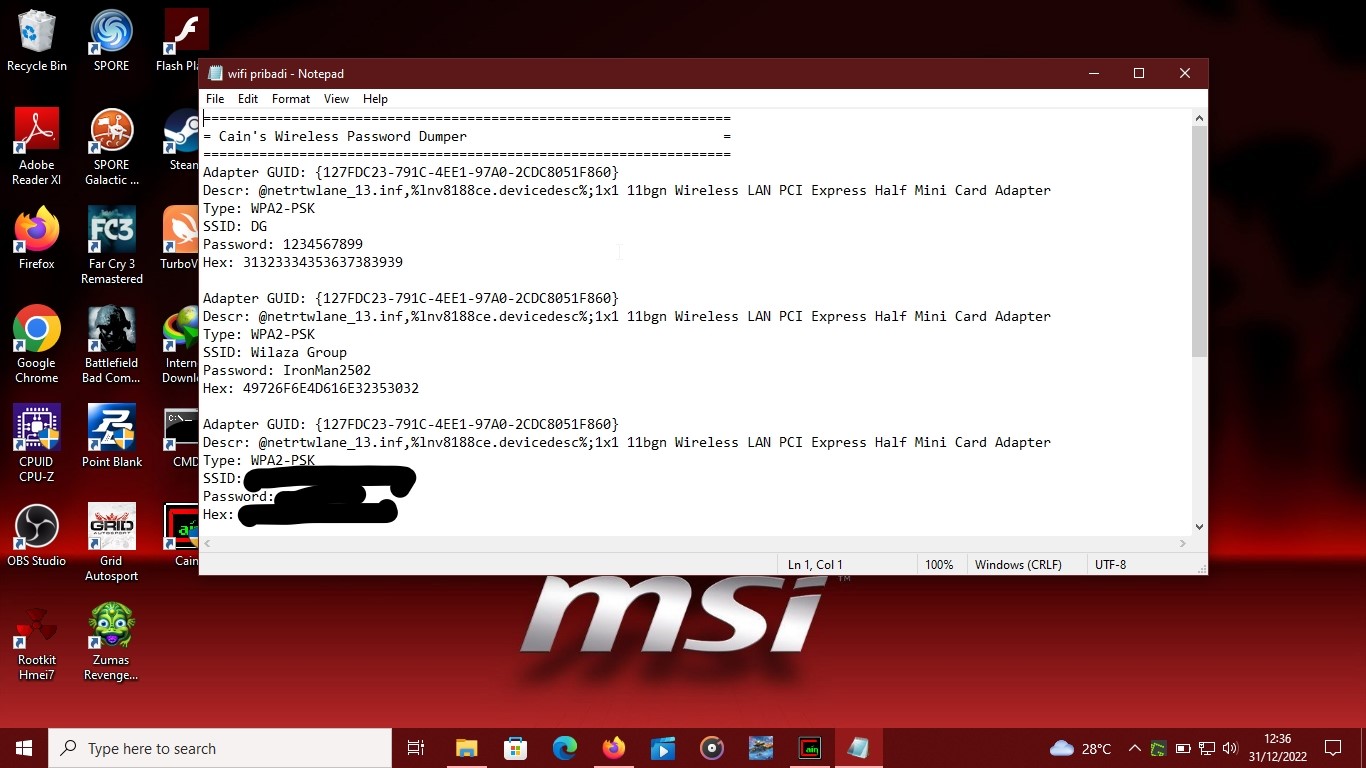Image resolution: width=1366 pixels, height=768 pixels.
Task: Click the Password: IronMan2502 line
Action: [287, 370]
